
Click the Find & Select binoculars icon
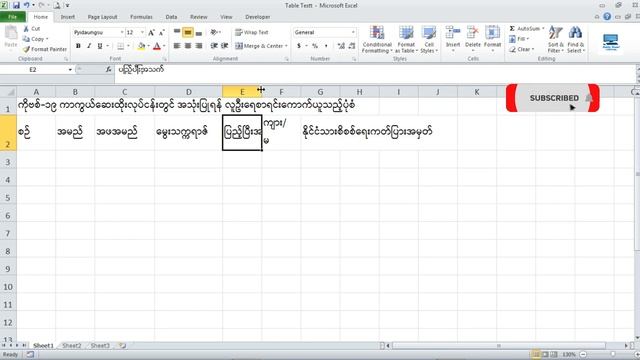576,33
